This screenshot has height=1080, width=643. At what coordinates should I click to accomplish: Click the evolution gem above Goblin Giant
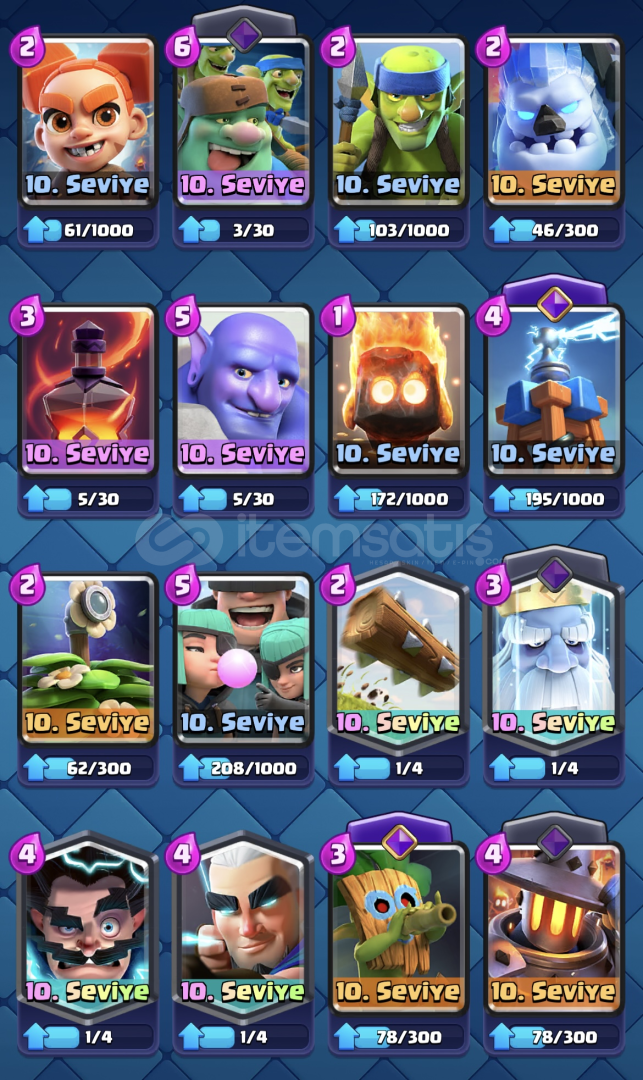click(244, 34)
